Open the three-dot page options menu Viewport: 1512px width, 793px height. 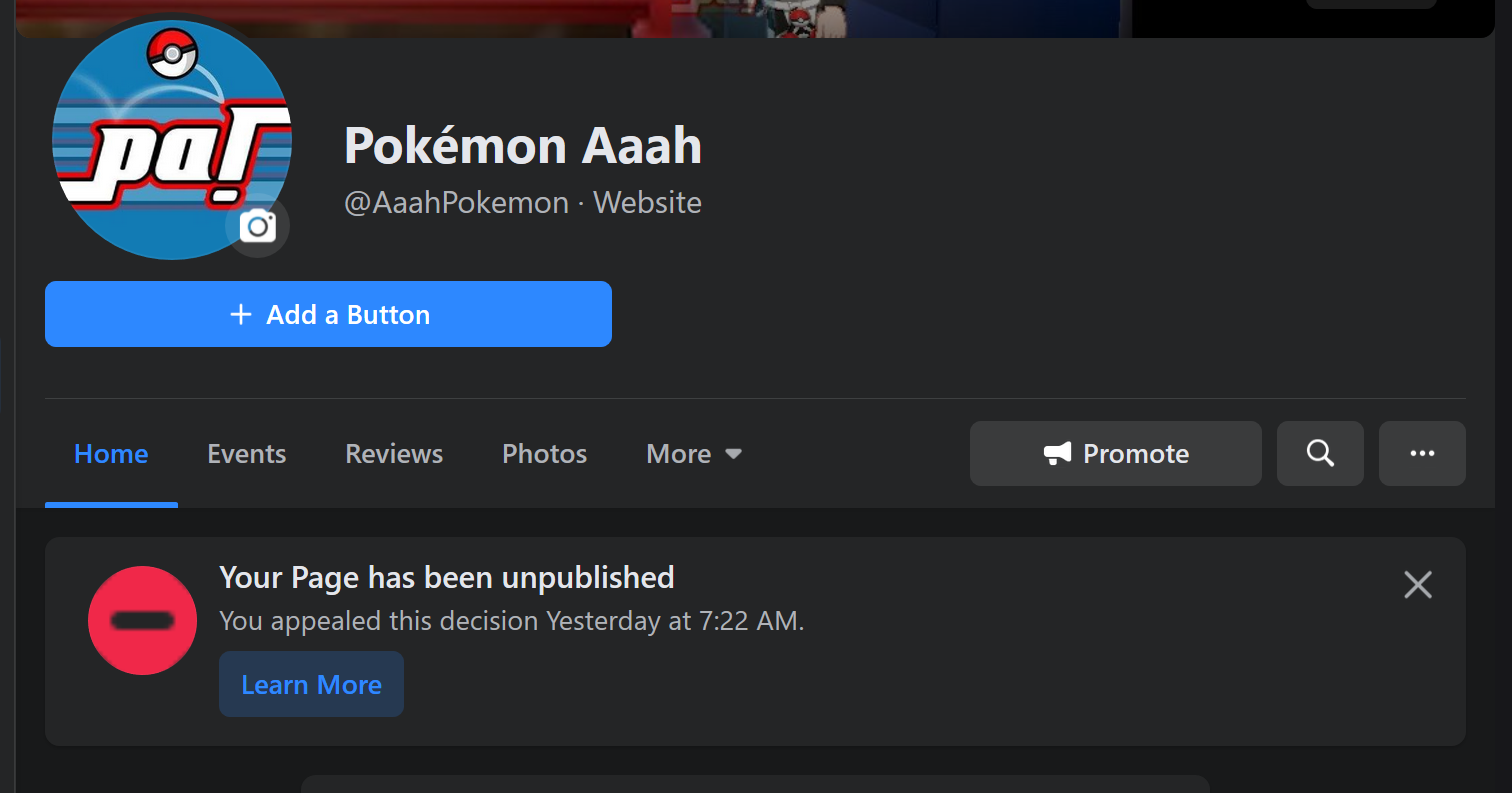pyautogui.click(x=1422, y=454)
